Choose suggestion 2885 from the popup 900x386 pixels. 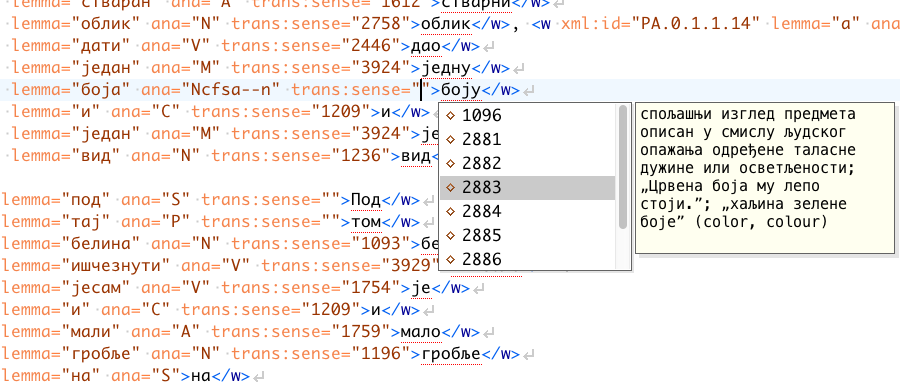click(527, 236)
